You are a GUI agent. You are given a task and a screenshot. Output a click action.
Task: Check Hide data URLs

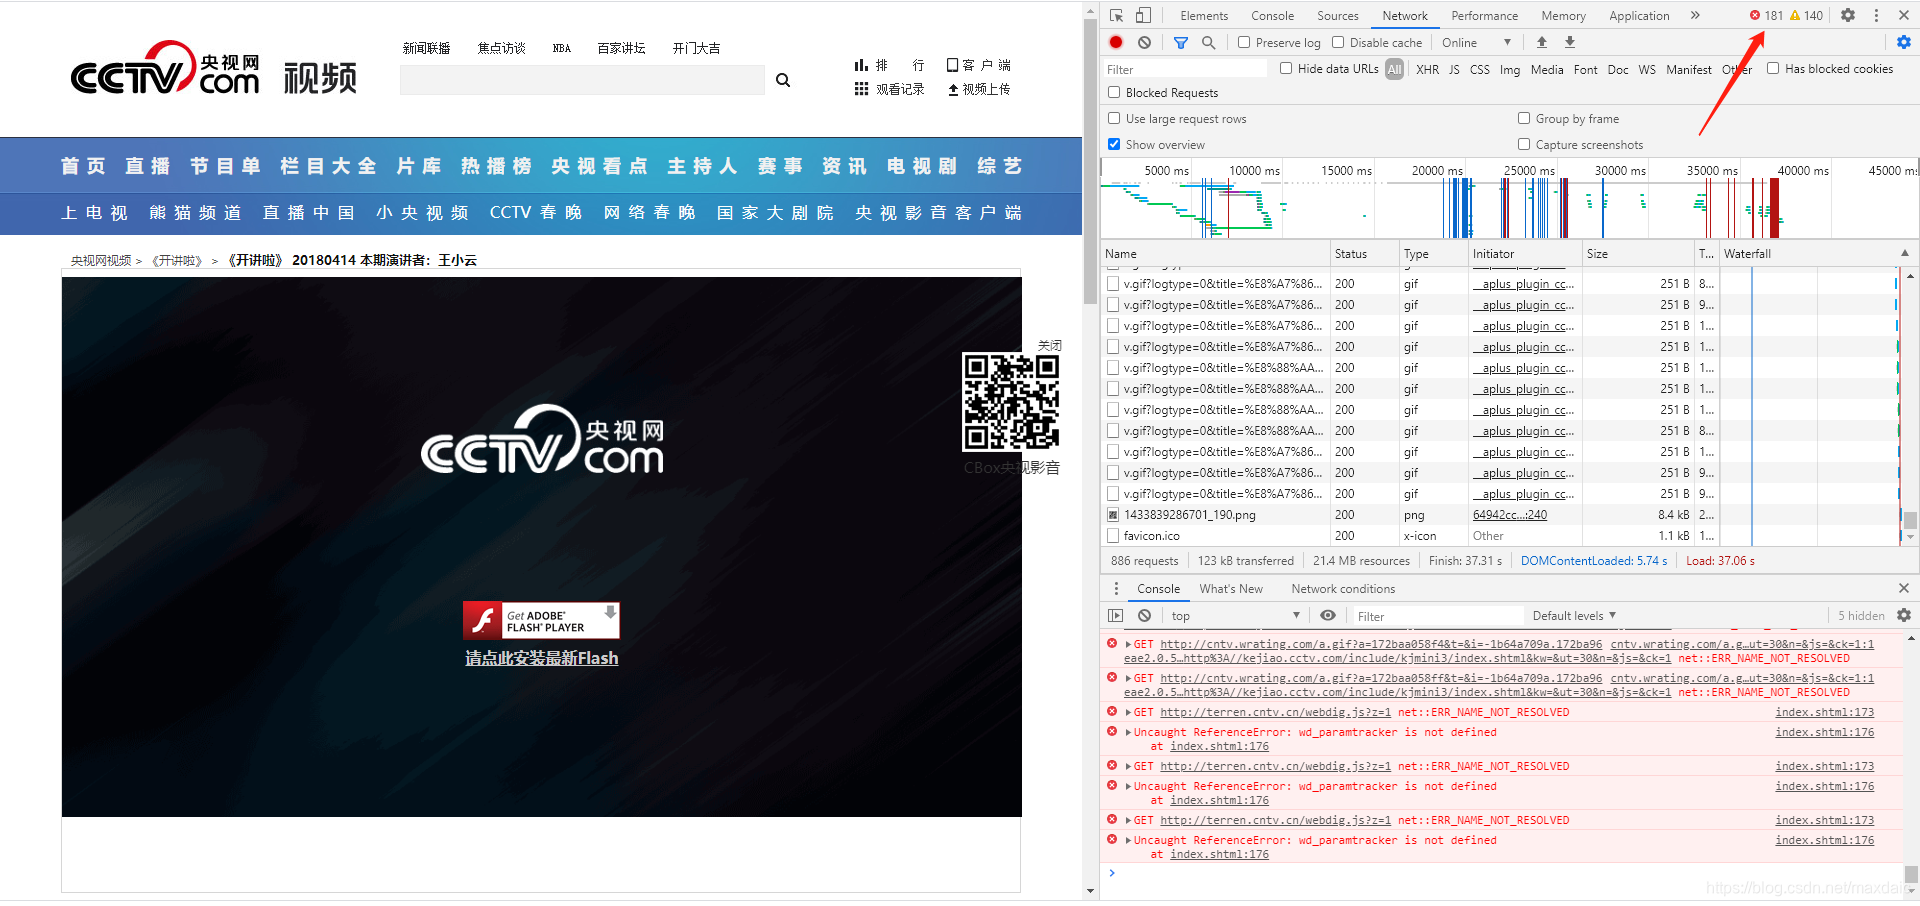pos(1286,68)
